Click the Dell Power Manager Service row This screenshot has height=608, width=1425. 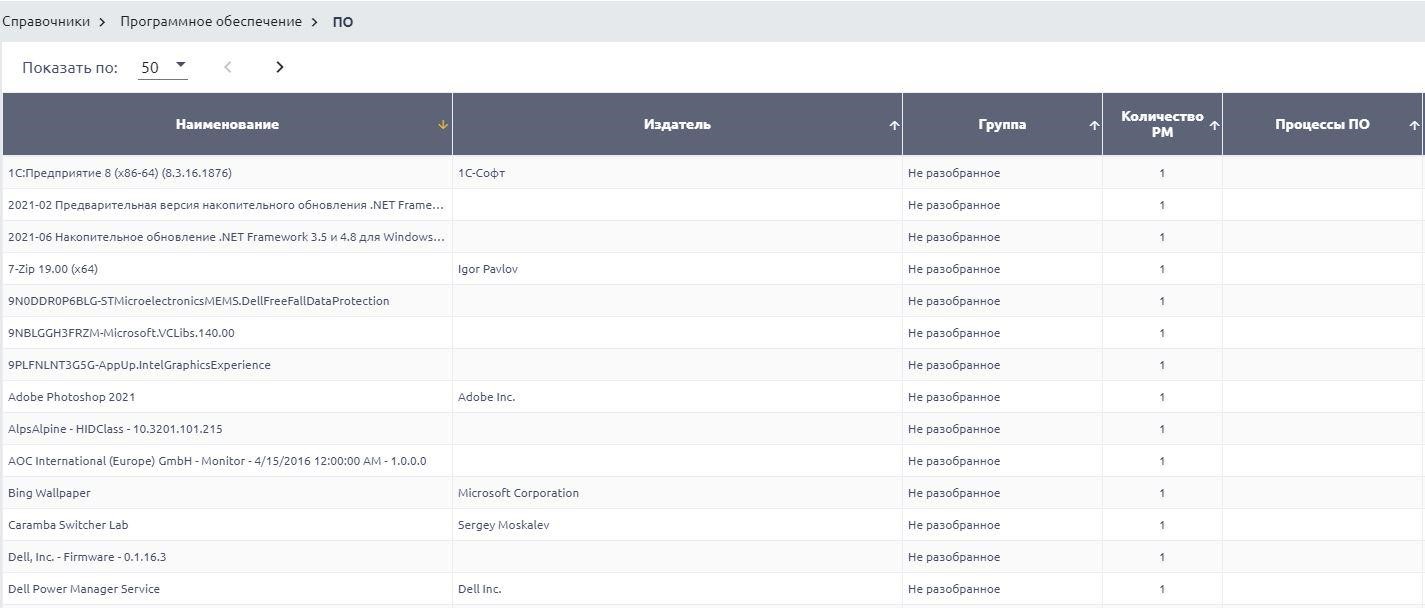[84, 589]
